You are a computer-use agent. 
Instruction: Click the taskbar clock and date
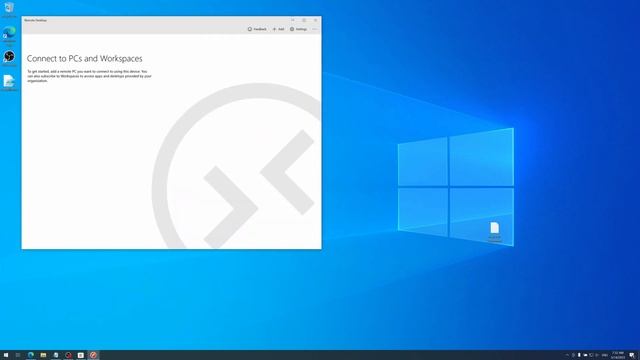[618, 355]
